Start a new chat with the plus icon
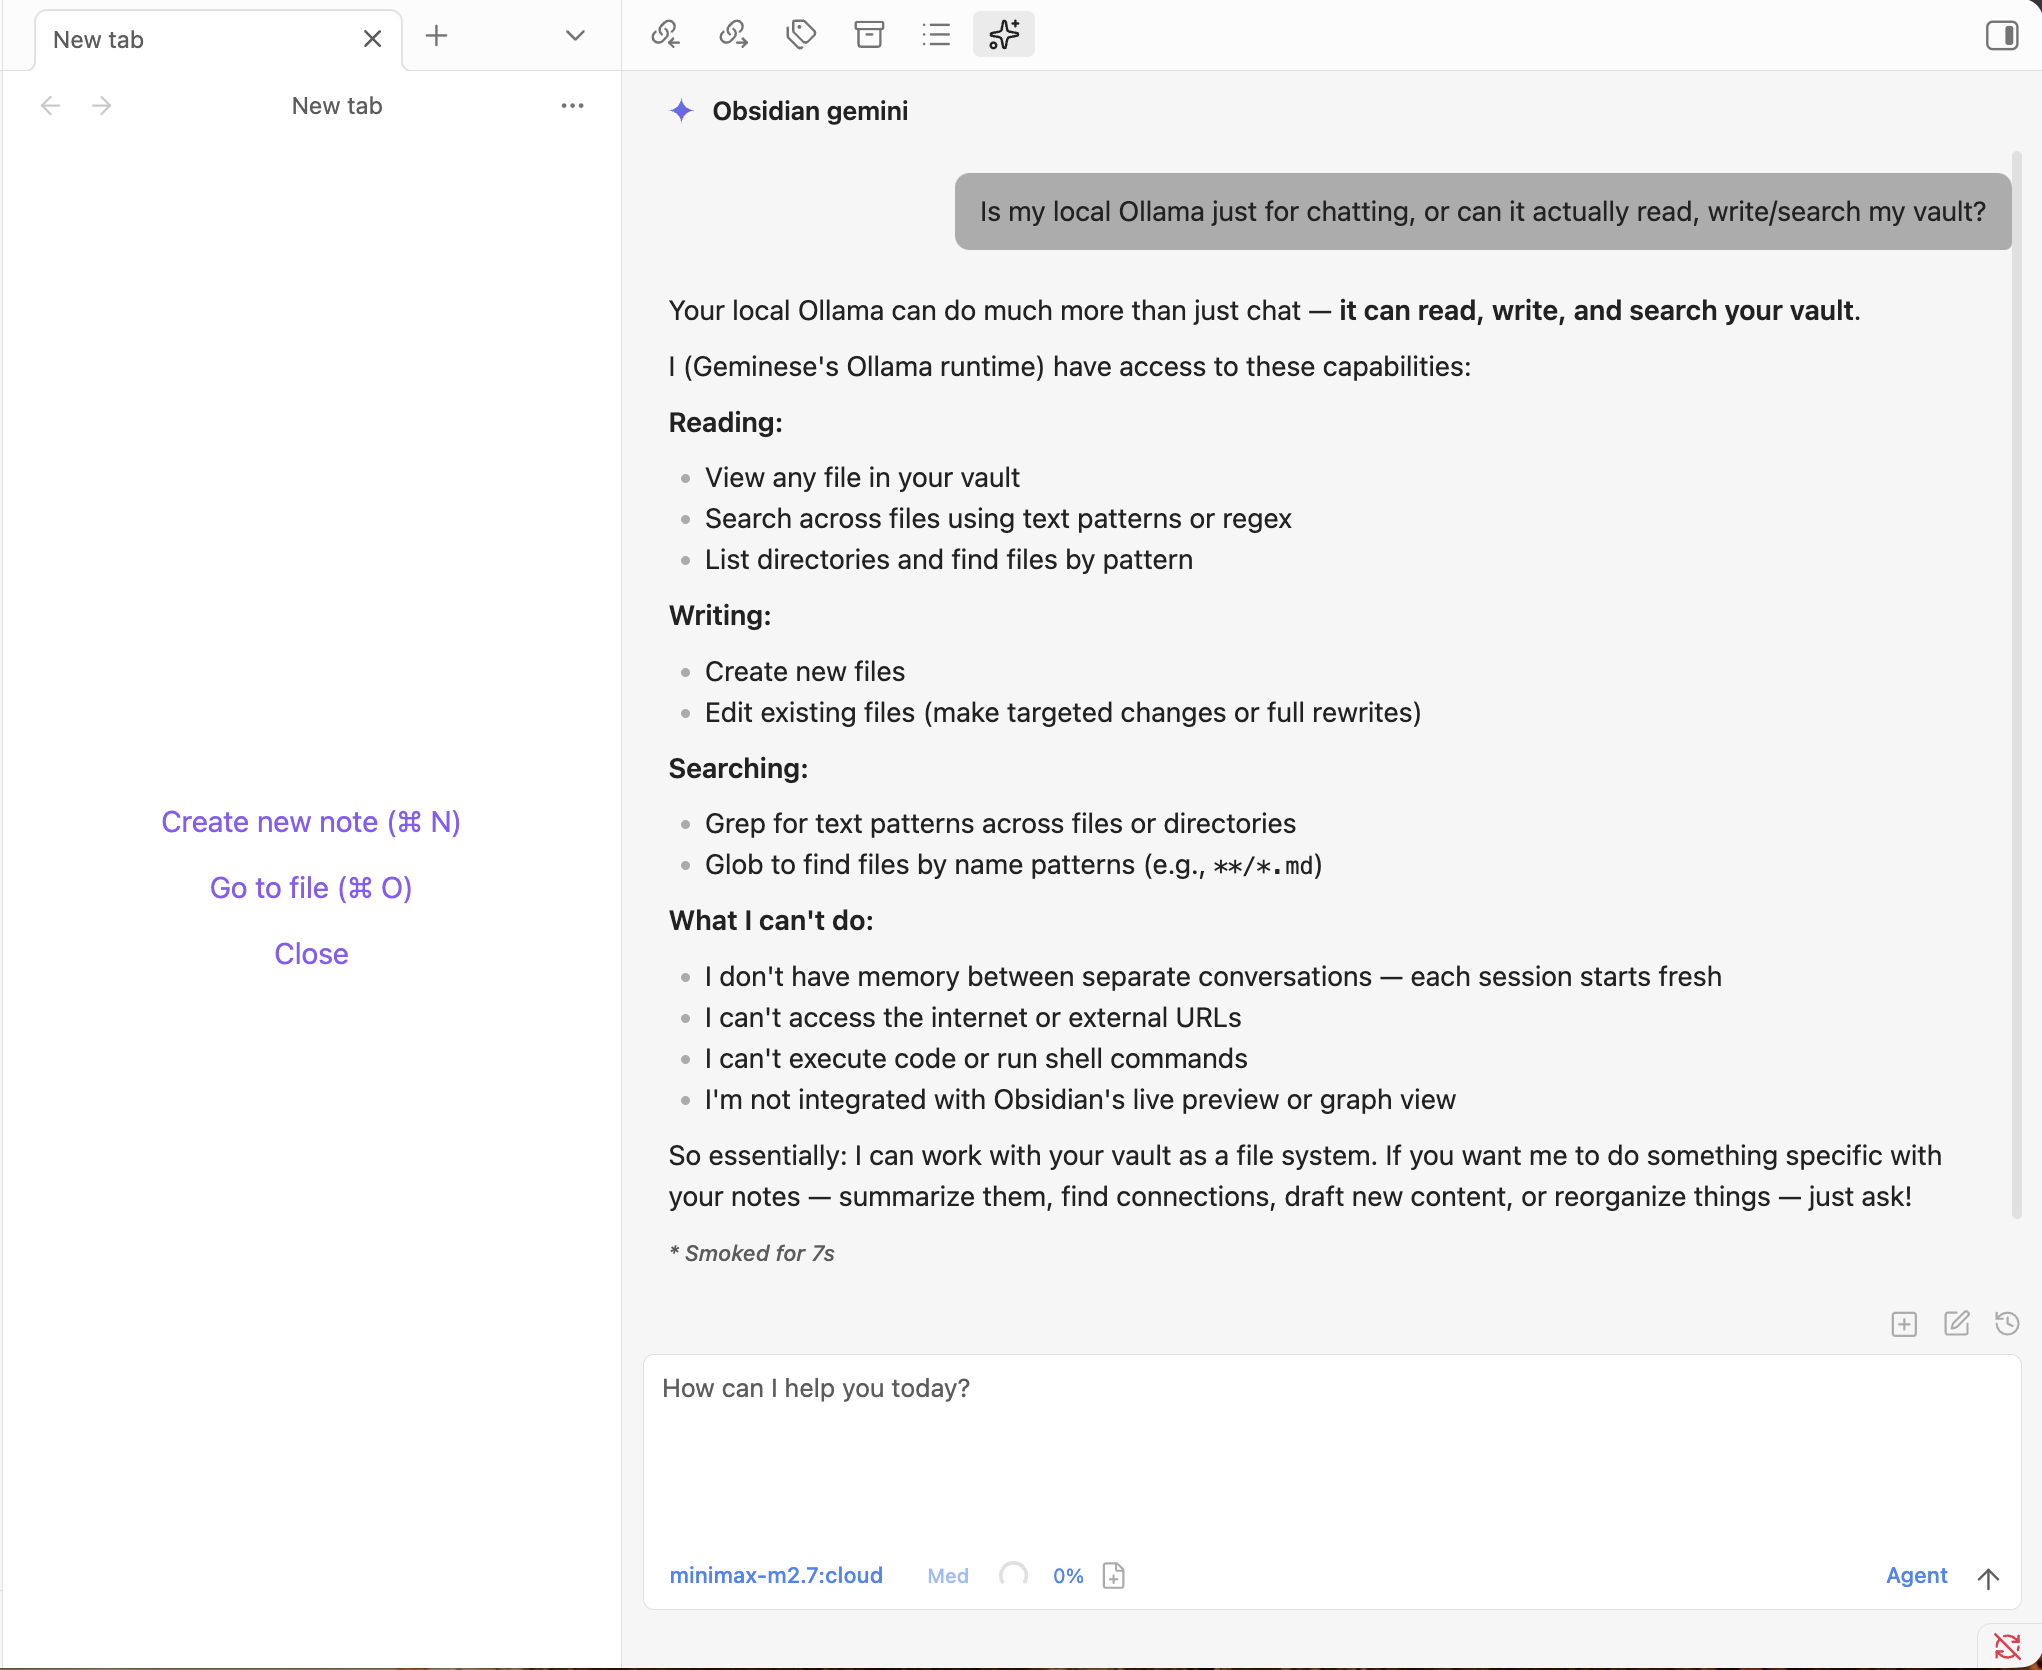Screen dimensions: 2042x1670 [x=1904, y=1323]
